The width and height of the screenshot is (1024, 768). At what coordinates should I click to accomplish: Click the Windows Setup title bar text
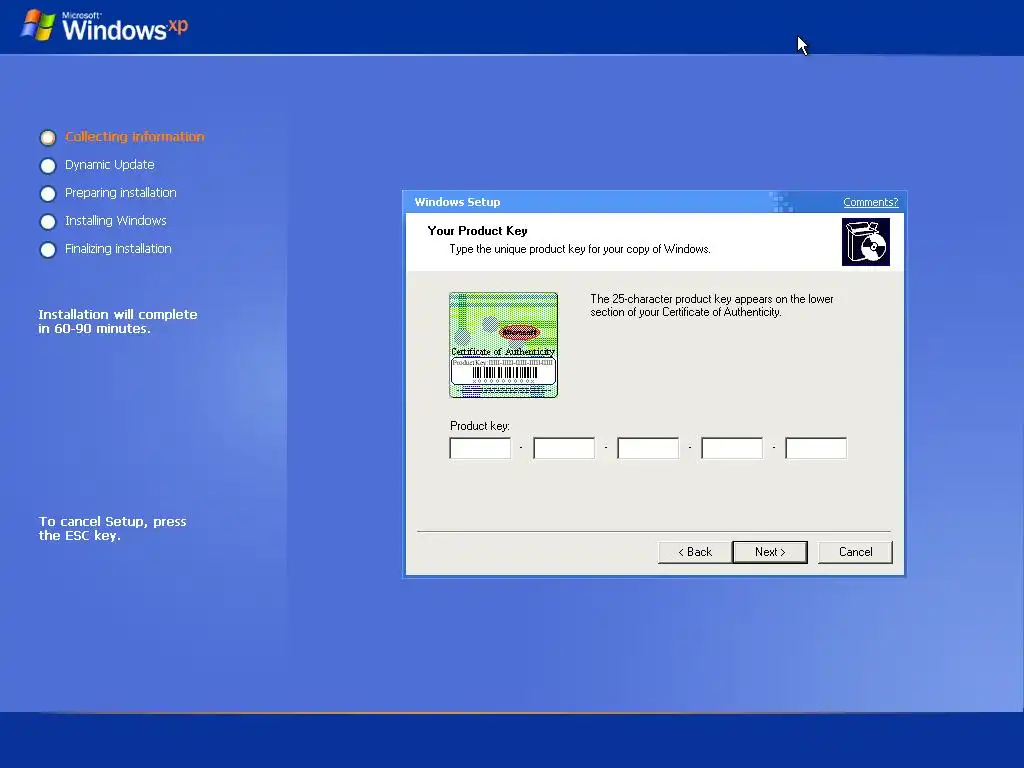tap(457, 202)
